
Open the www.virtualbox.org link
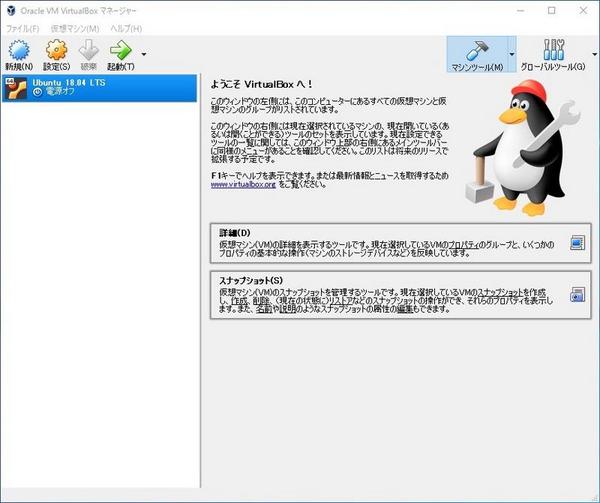243,184
